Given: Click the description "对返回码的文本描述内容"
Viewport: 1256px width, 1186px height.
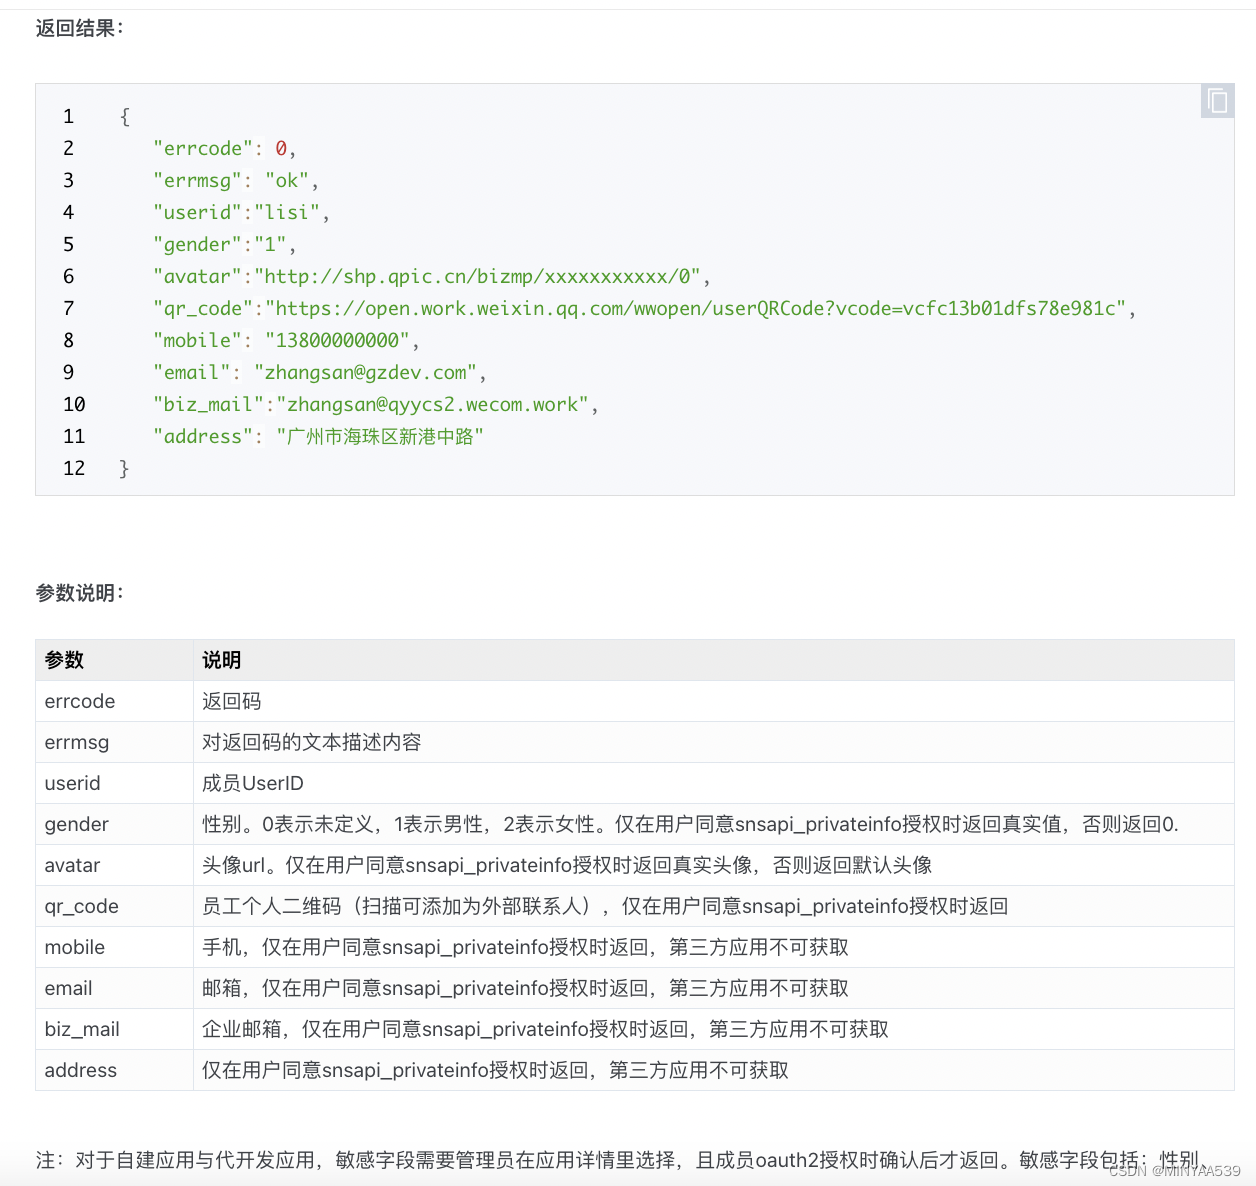Looking at the screenshot, I should [312, 742].
